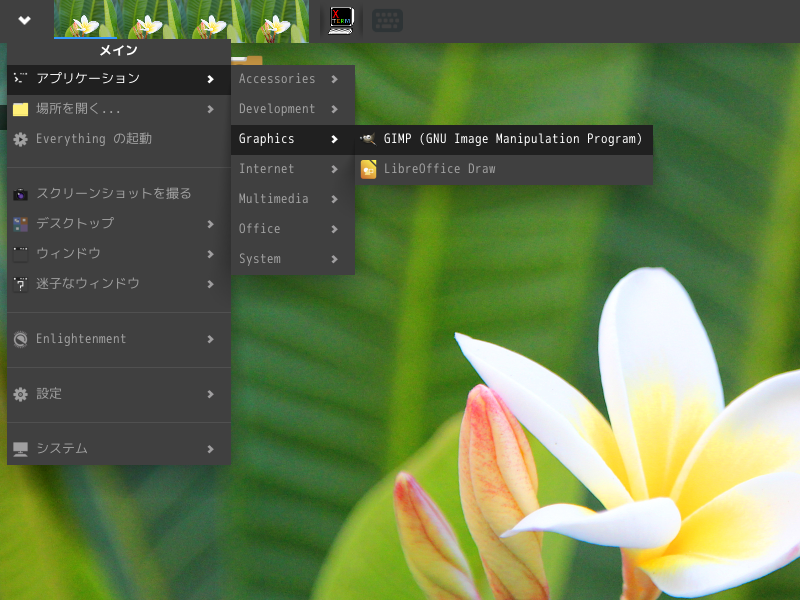This screenshot has width=800, height=600.
Task: Switch to the first desktop pager thumbnail
Action: [x=85, y=19]
